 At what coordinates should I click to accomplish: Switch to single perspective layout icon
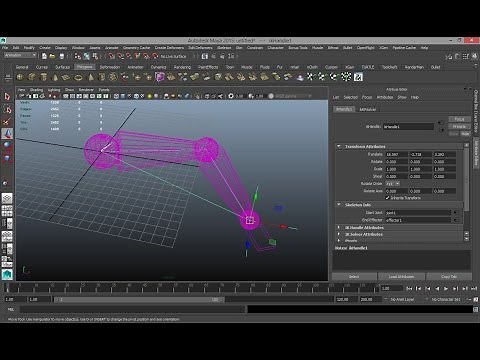click(x=7, y=198)
